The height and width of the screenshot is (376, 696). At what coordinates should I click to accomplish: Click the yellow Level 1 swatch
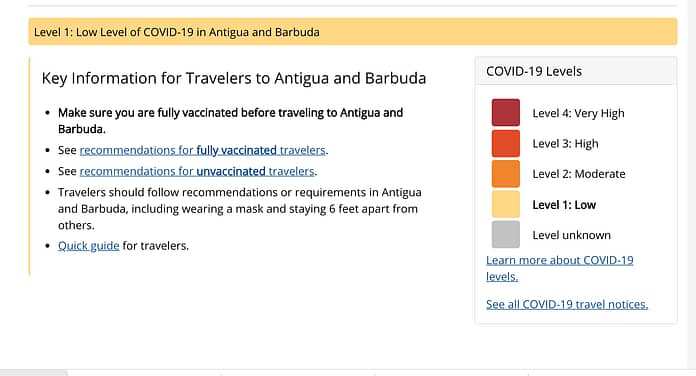tap(506, 204)
